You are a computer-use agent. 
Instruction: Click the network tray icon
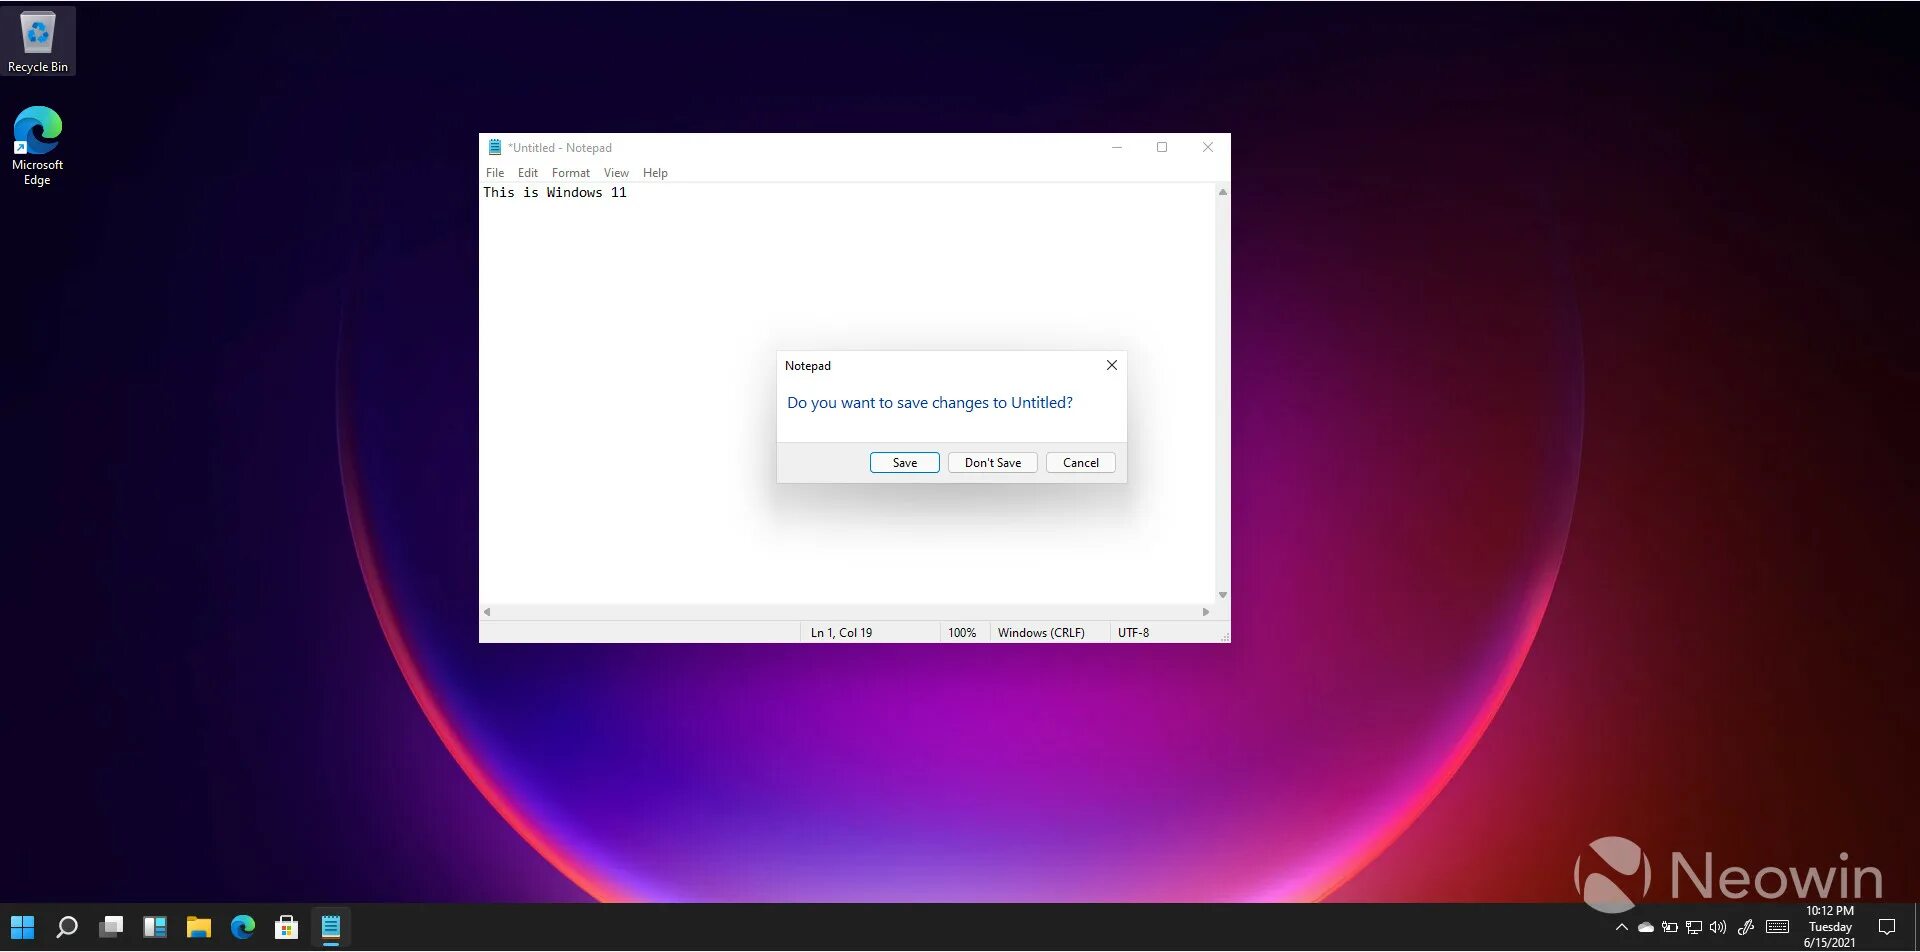point(1693,927)
